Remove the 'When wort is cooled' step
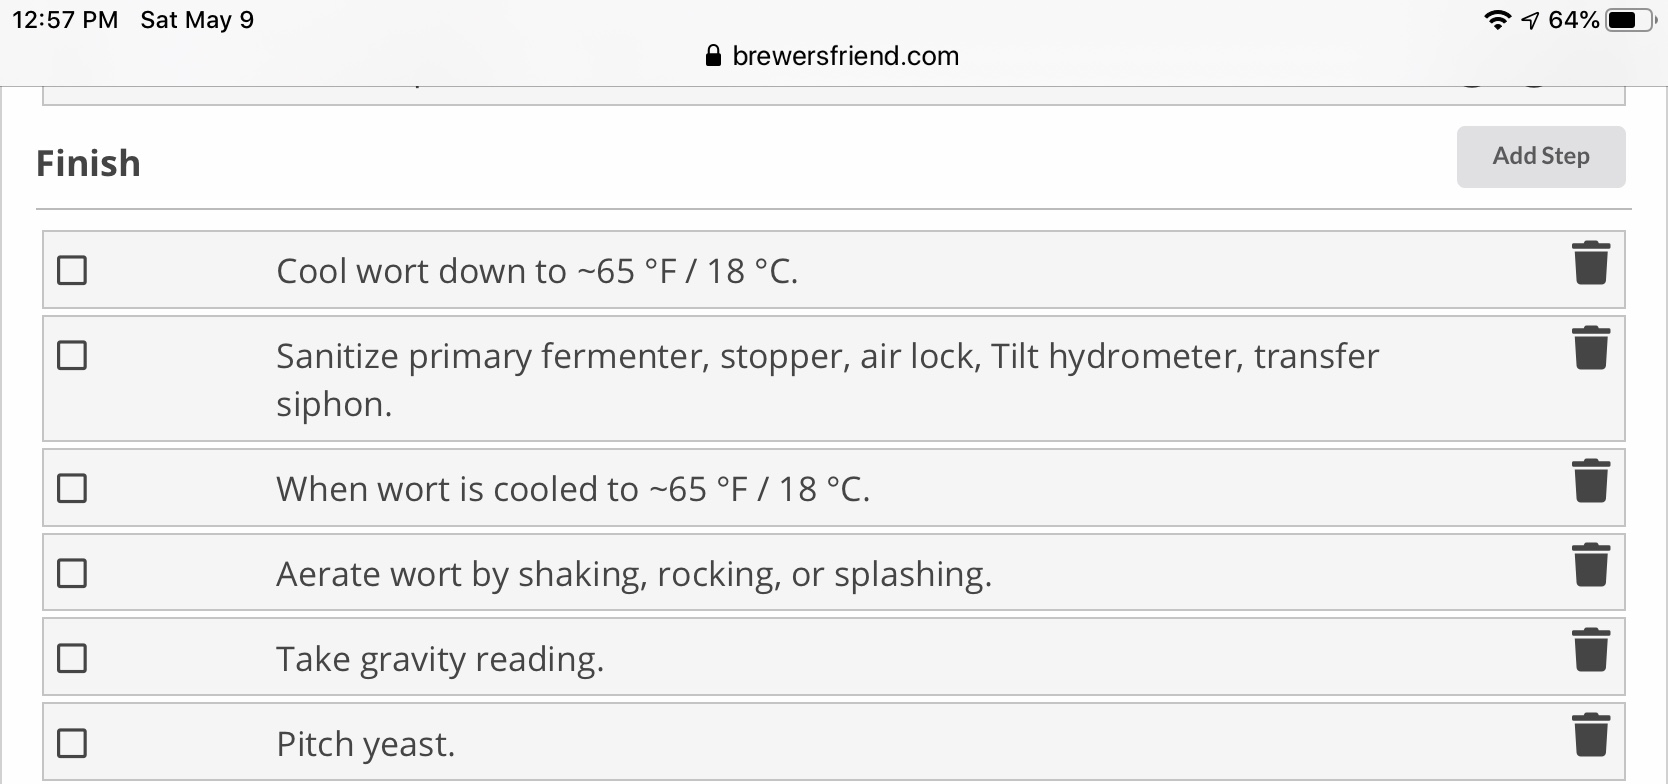1668x784 pixels. click(1590, 481)
